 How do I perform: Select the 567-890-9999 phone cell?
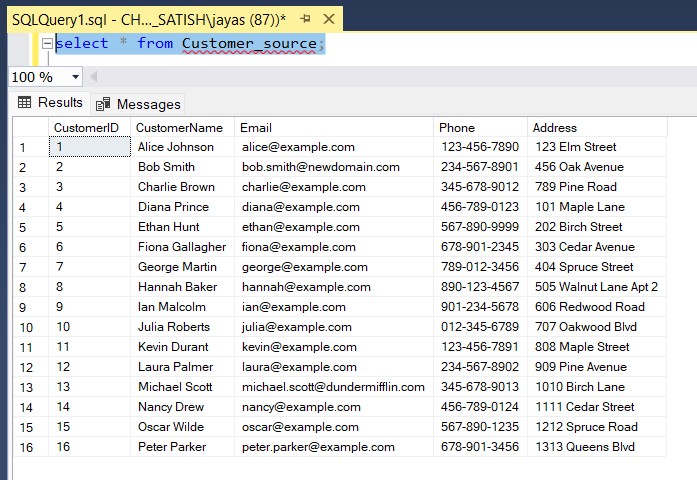click(480, 227)
